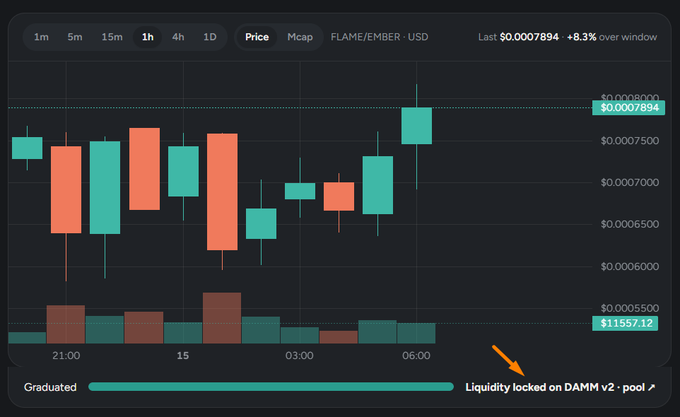Click the tallest red volume bar
The image size is (680, 417).
pos(222,318)
